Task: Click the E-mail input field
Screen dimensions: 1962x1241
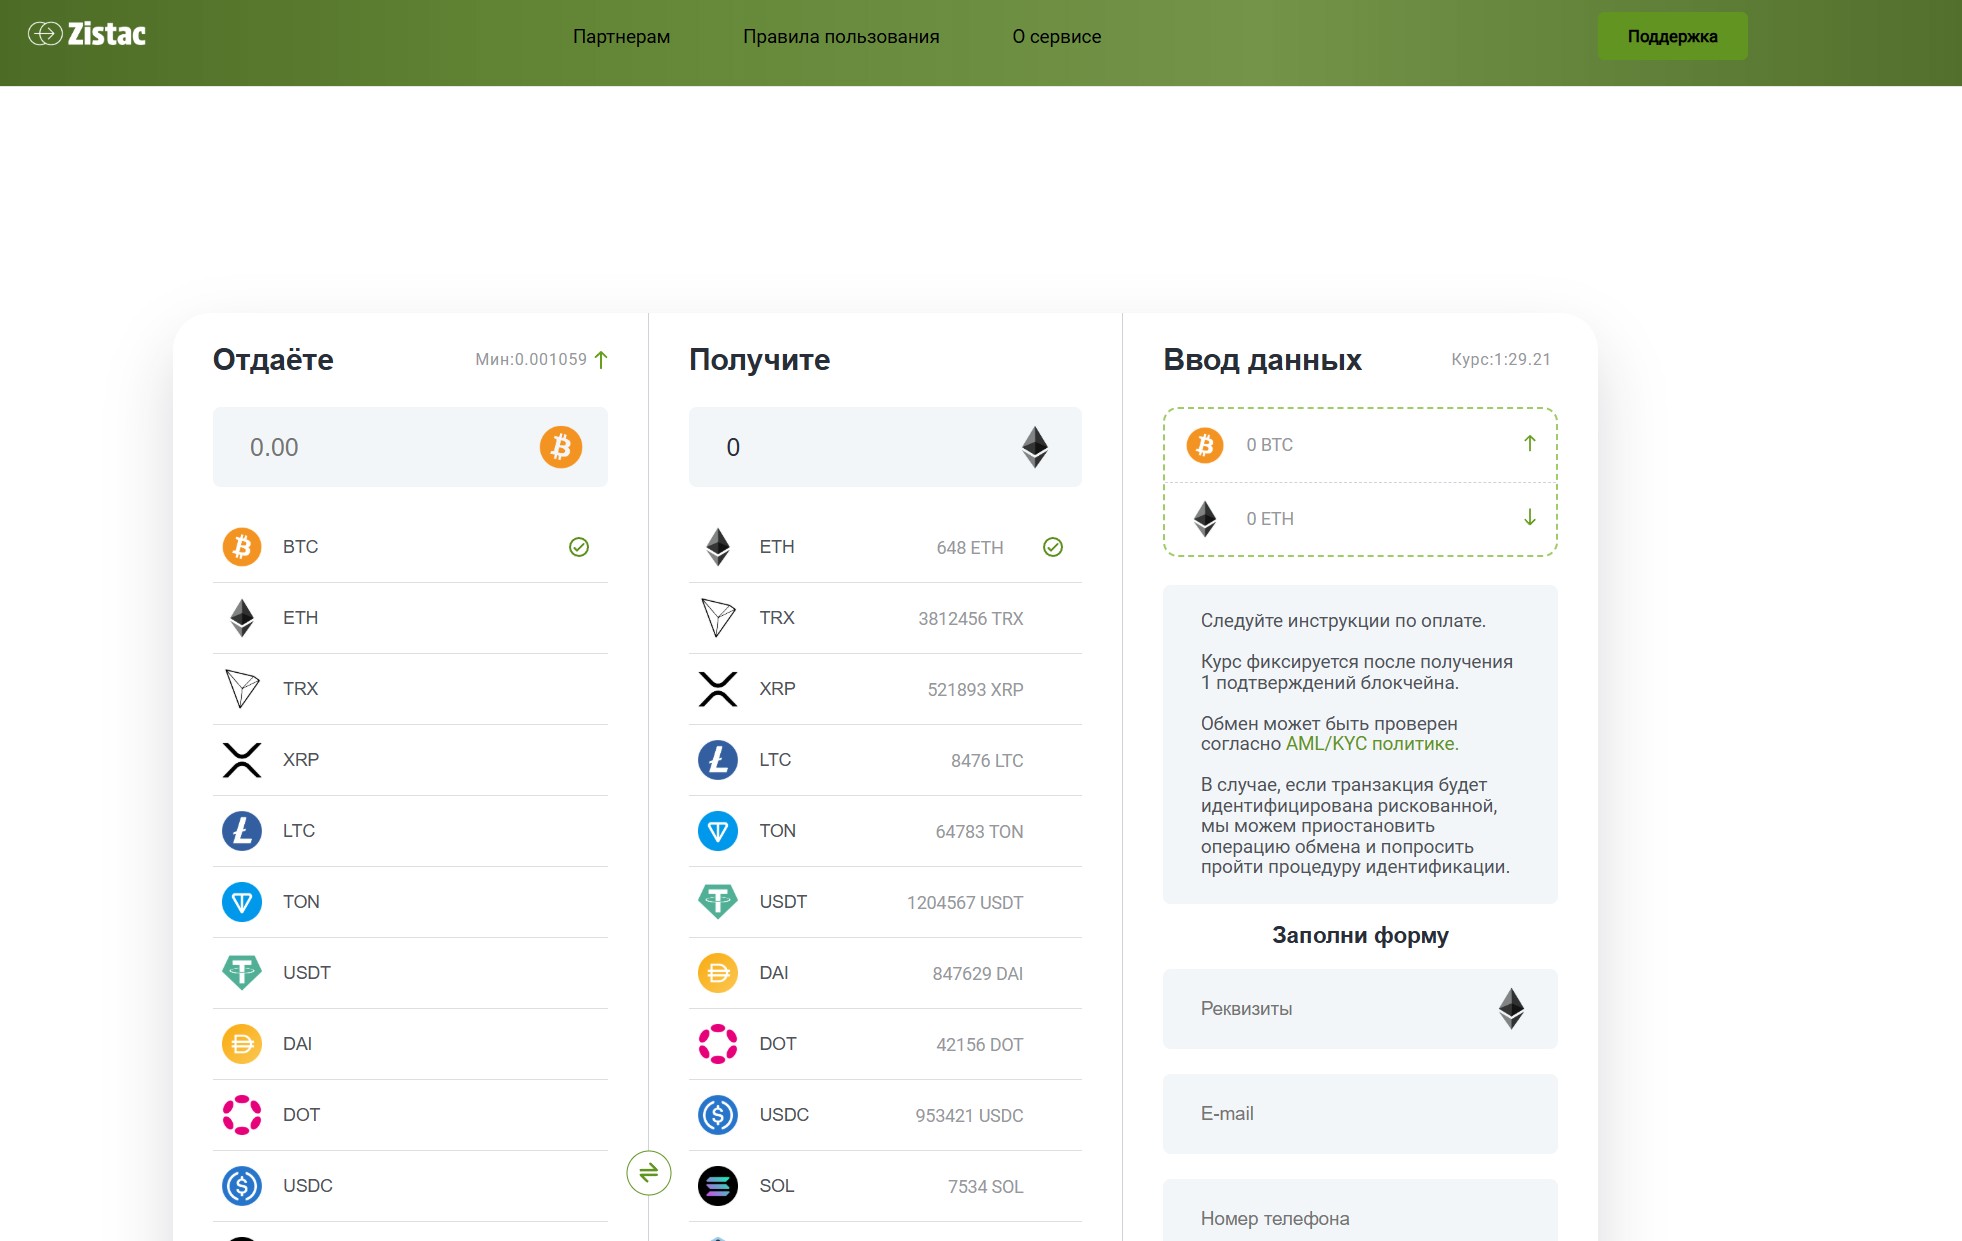Action: [1359, 1113]
